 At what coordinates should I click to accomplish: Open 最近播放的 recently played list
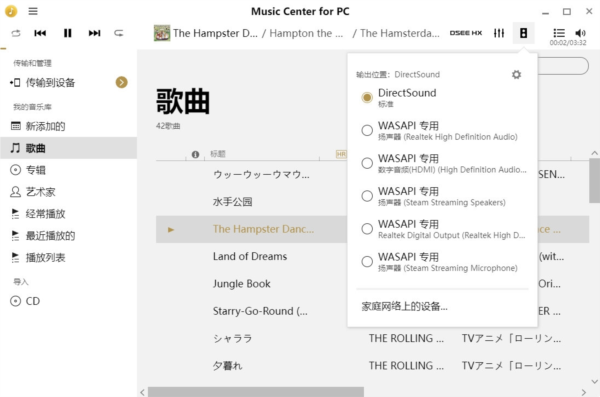click(68, 235)
